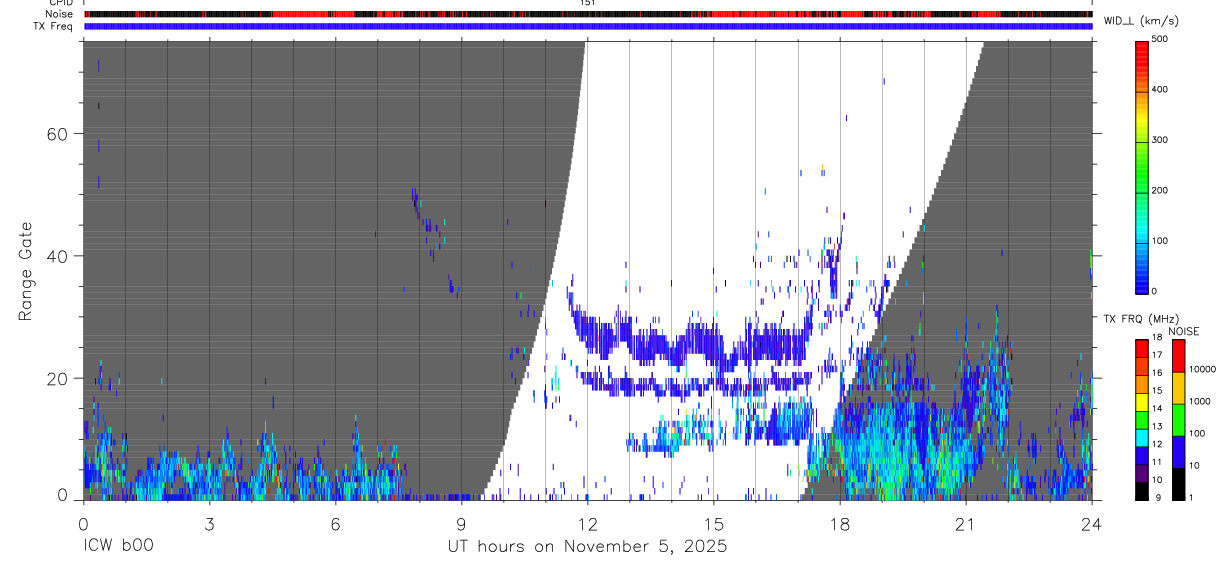Select the NOISE color legend bar

[1178, 420]
